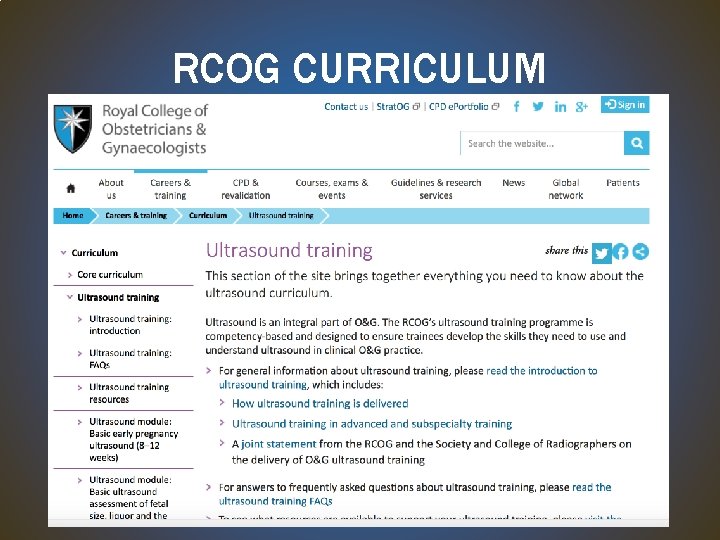Open Basic ultrasound assessment of fetal size module
The width and height of the screenshot is (720, 540).
click(130, 498)
